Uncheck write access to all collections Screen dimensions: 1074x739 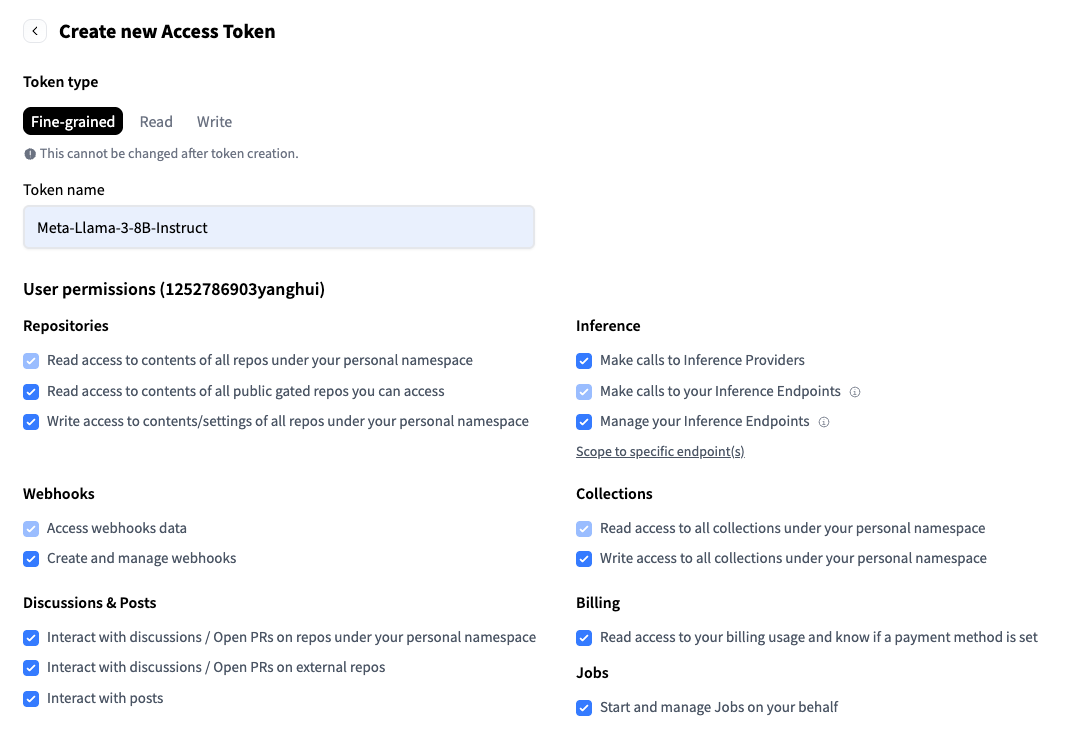point(584,559)
